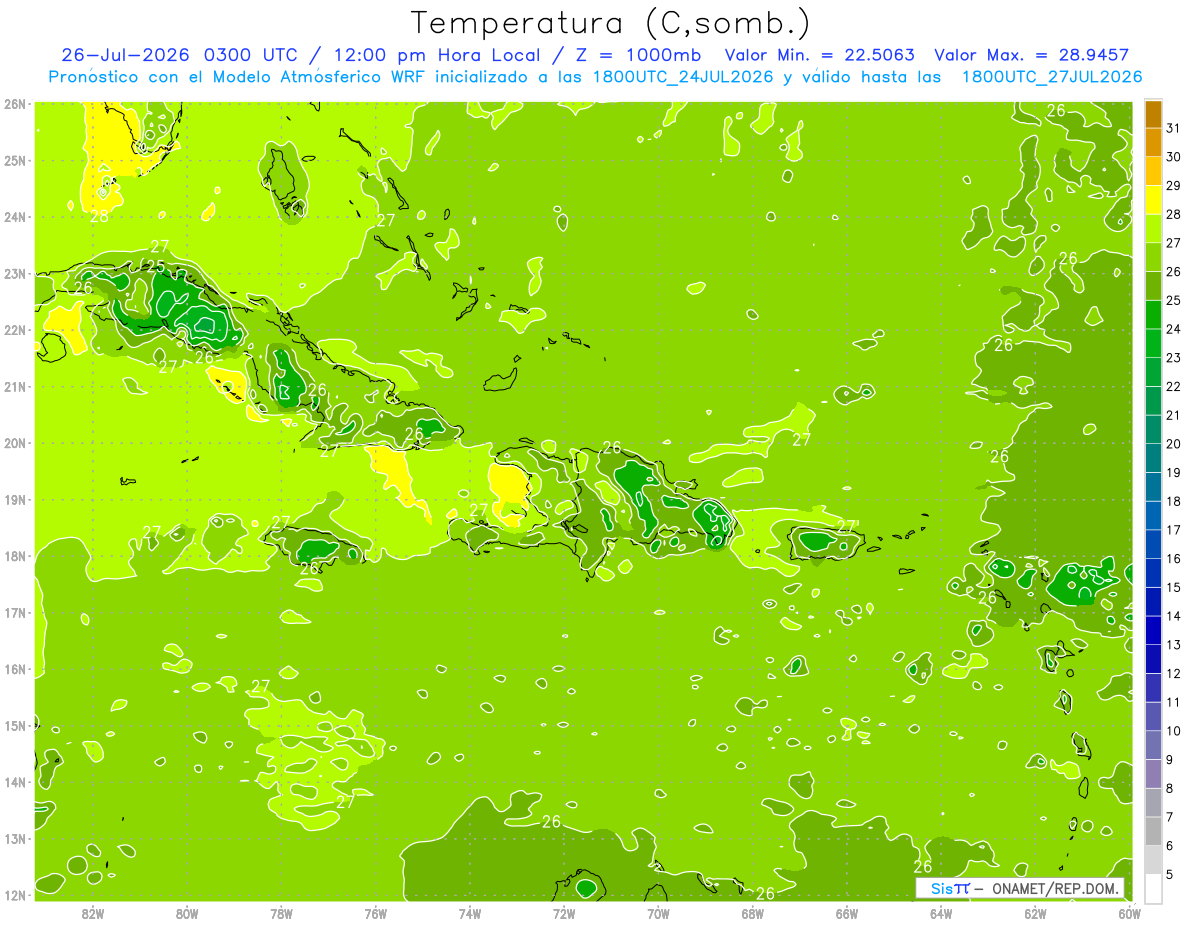Click the 23N latitude axis label
The height and width of the screenshot is (927, 1200).
[x=15, y=273]
